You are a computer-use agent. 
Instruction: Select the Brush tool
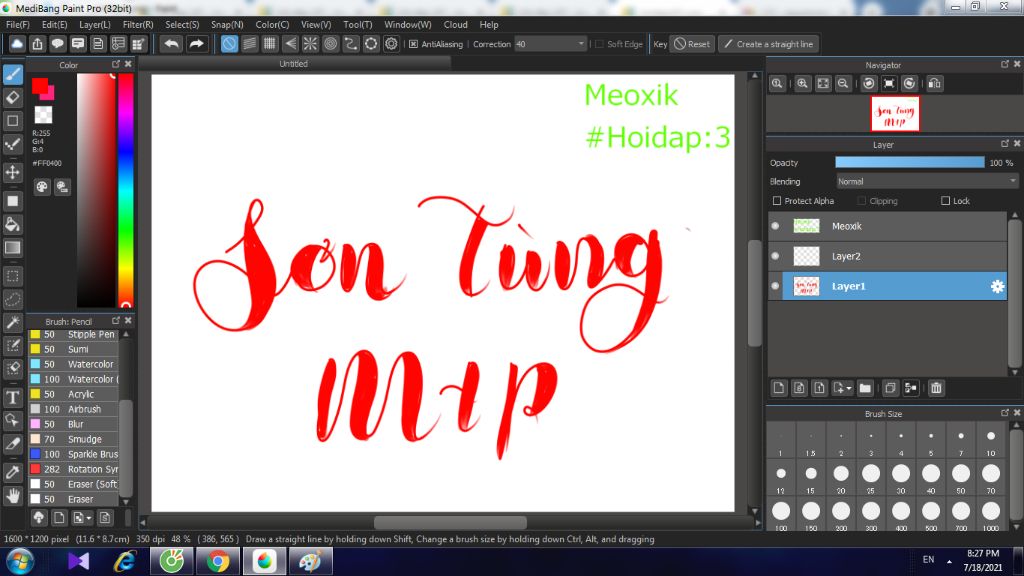(x=12, y=74)
